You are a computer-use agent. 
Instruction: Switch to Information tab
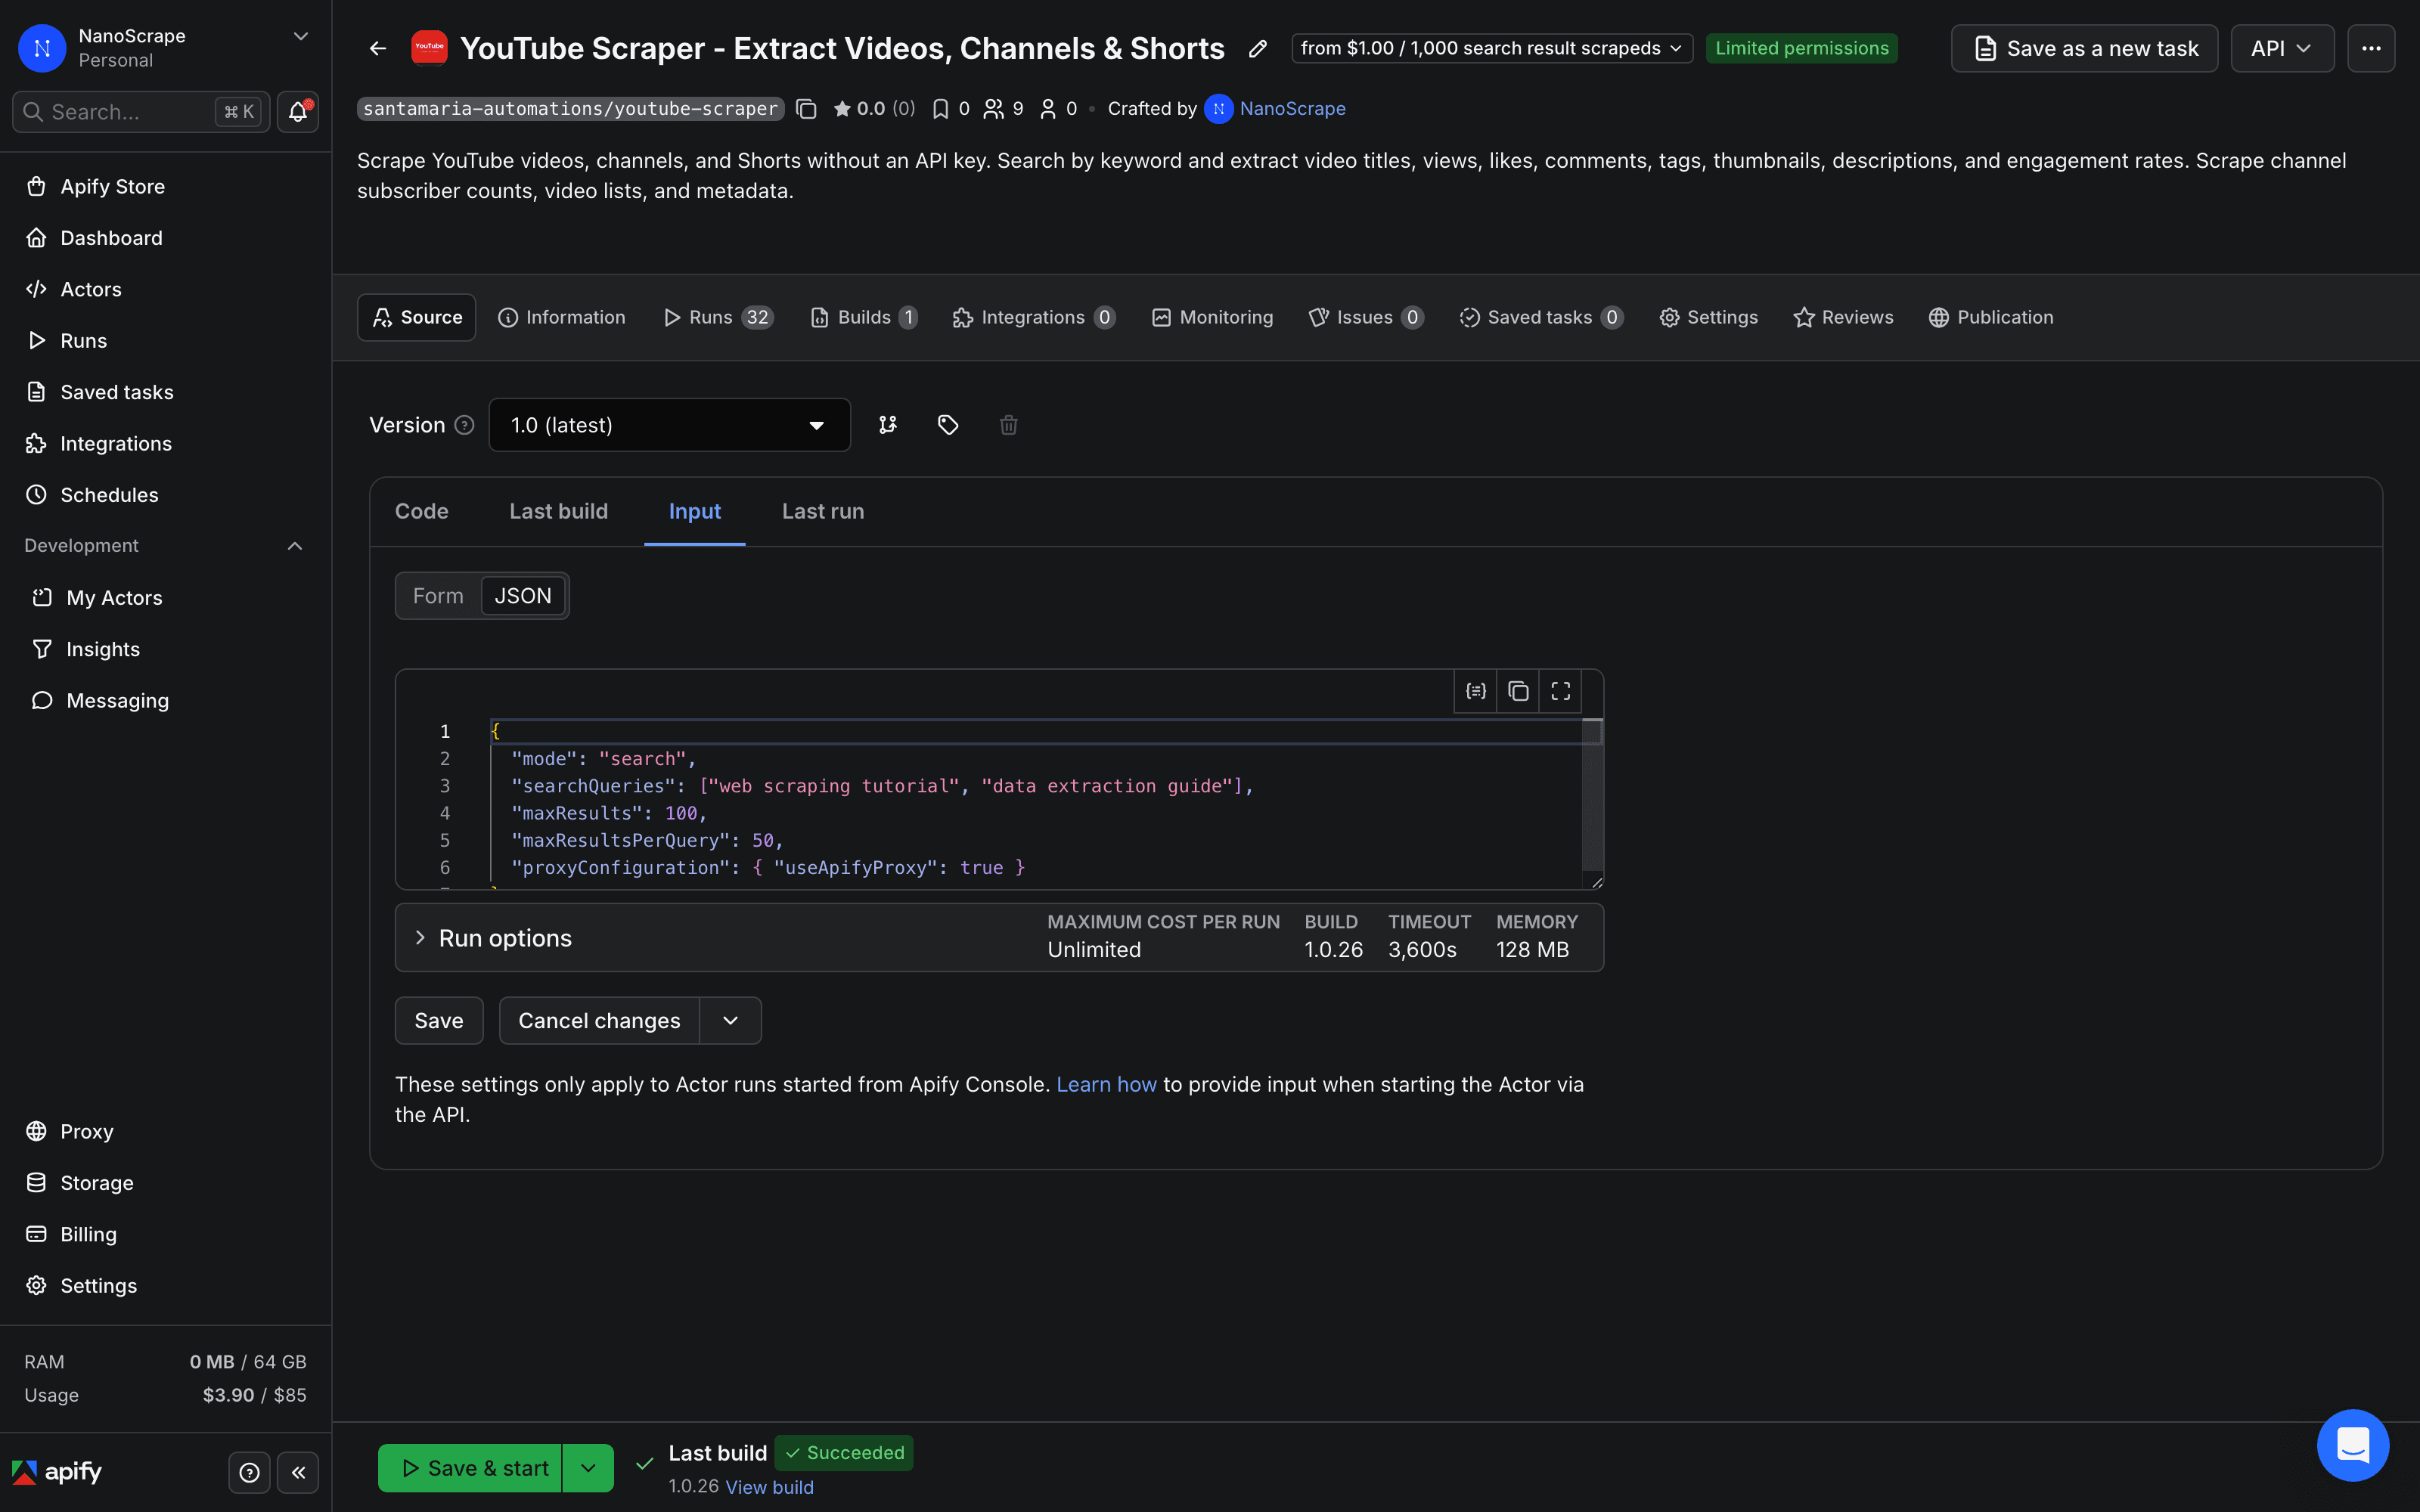[x=562, y=317]
